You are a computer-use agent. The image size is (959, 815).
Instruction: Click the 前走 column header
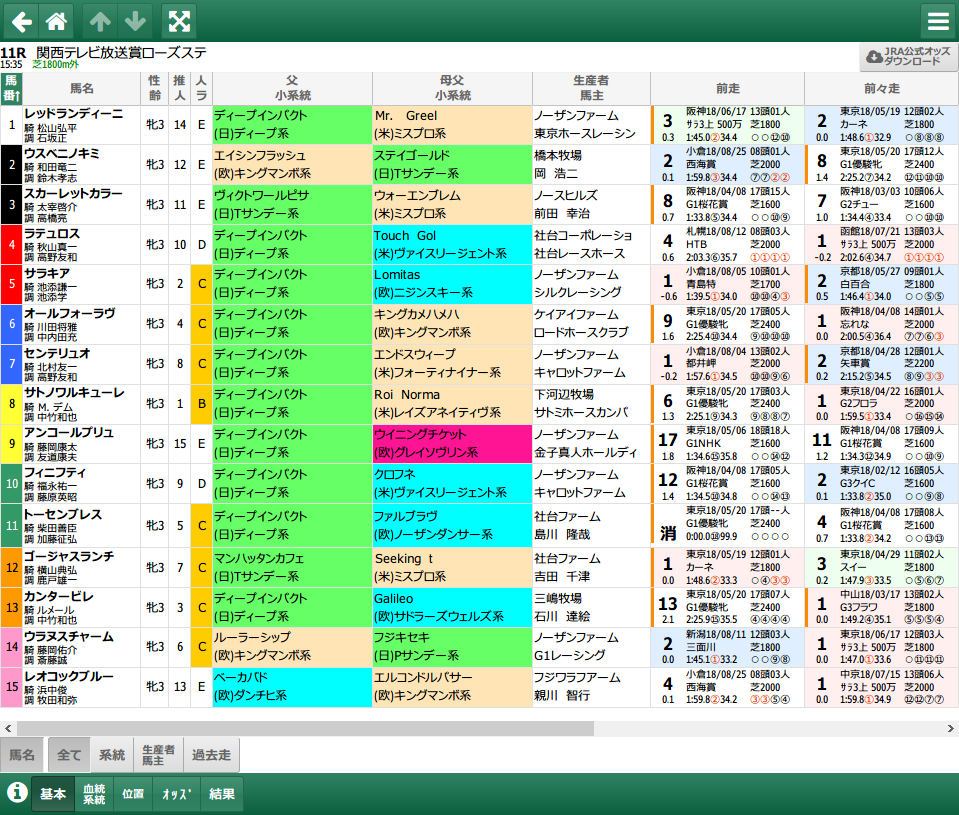[727, 88]
